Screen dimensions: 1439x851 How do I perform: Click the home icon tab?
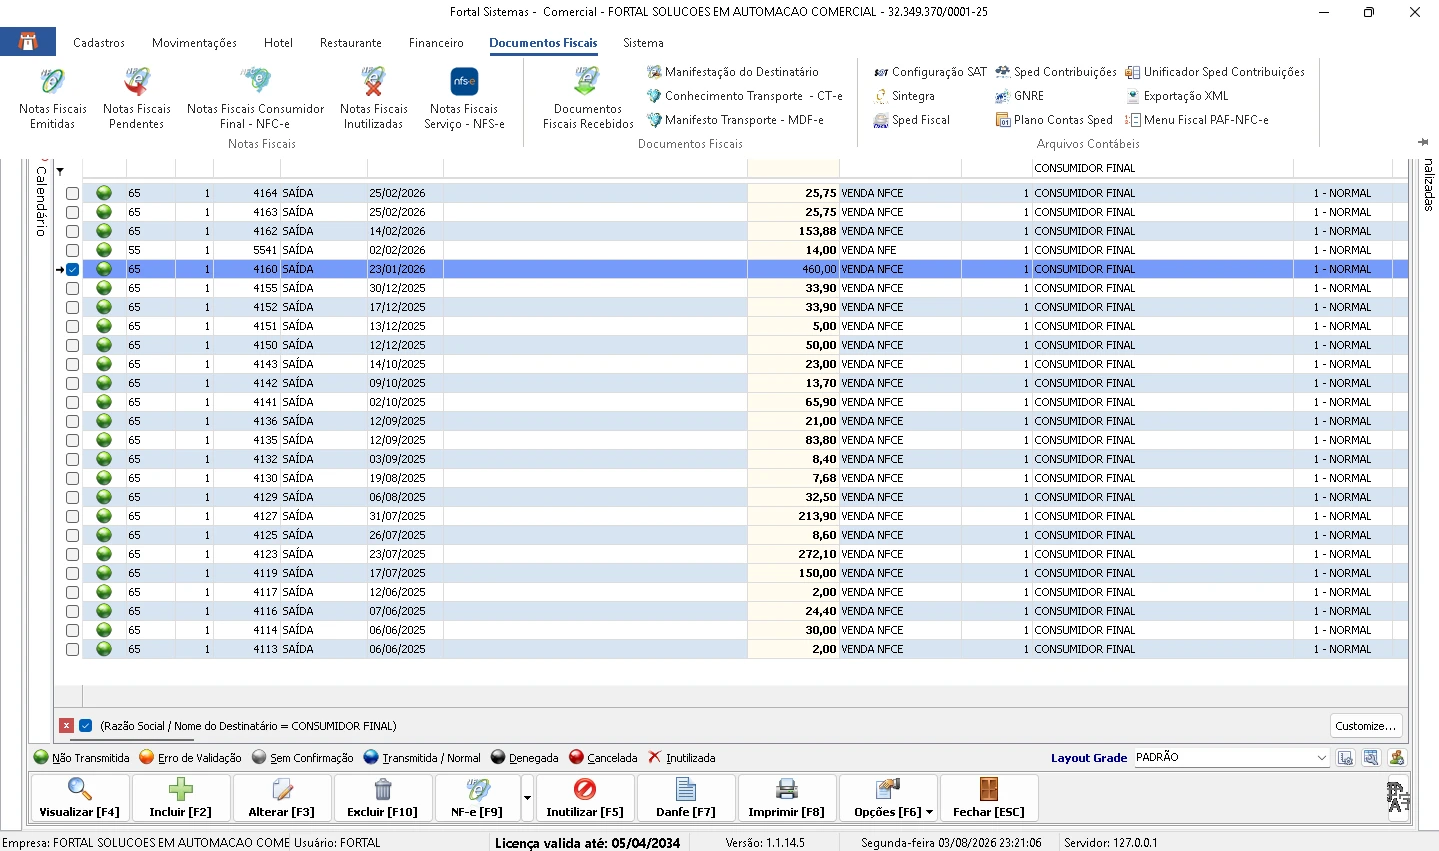28,41
